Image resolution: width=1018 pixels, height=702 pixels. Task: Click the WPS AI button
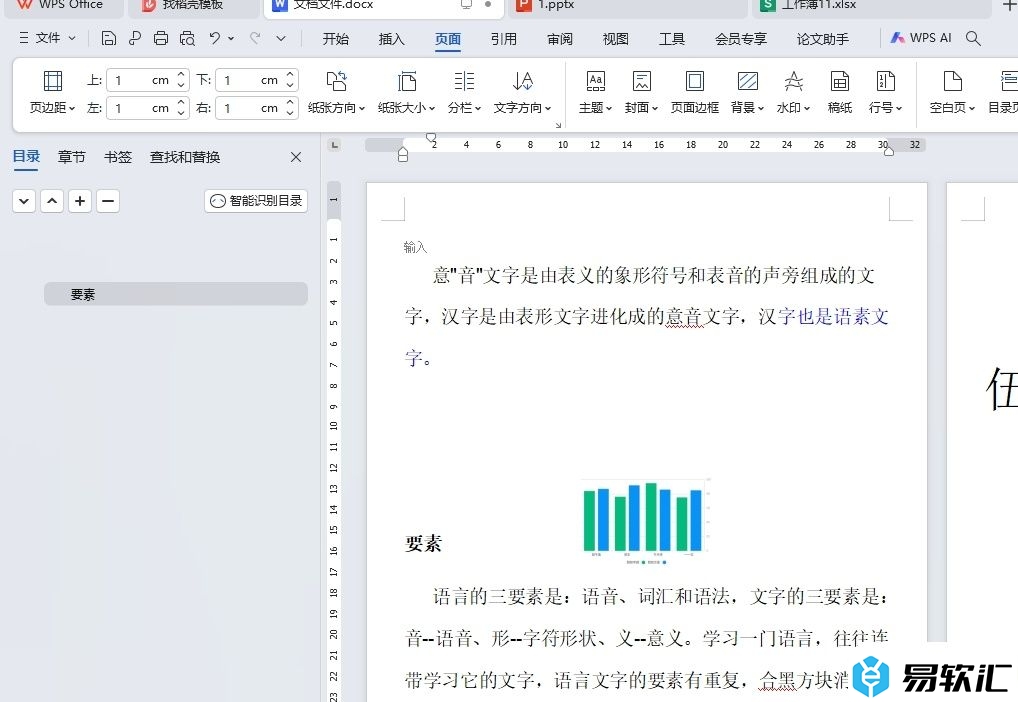[921, 38]
